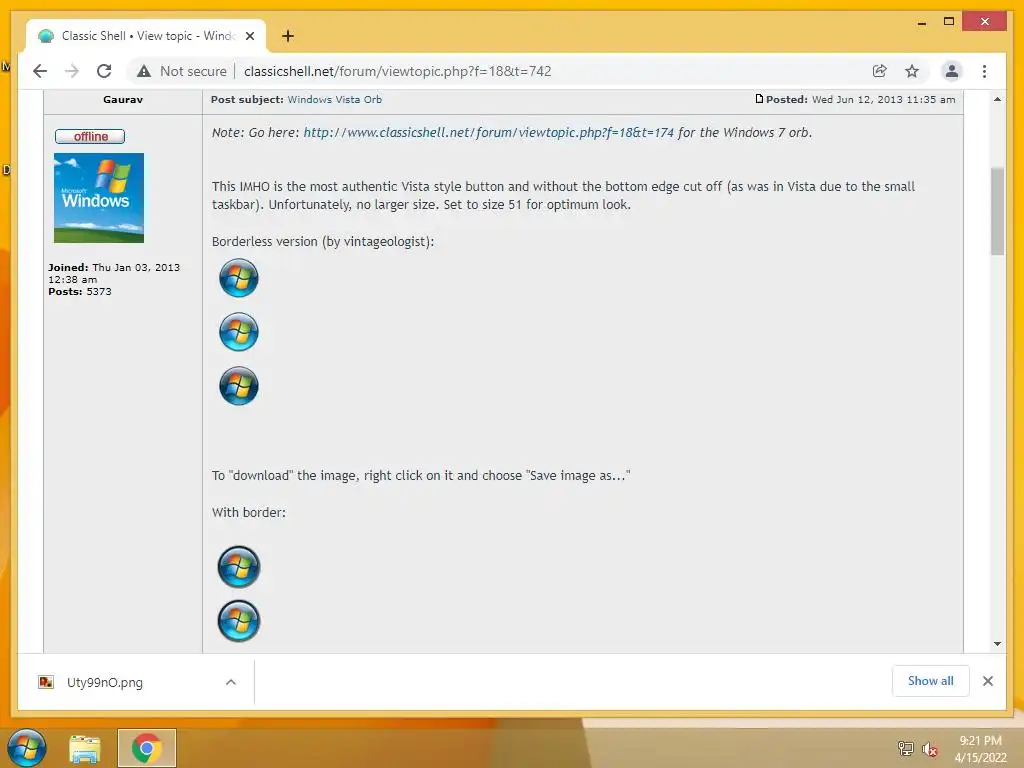
Task: Click the Gaurav username
Action: coord(123,99)
